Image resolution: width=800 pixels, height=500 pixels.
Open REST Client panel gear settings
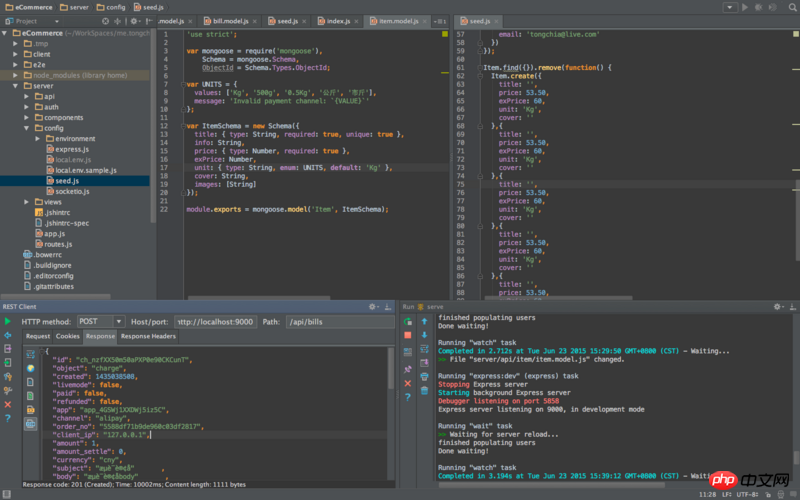(373, 307)
